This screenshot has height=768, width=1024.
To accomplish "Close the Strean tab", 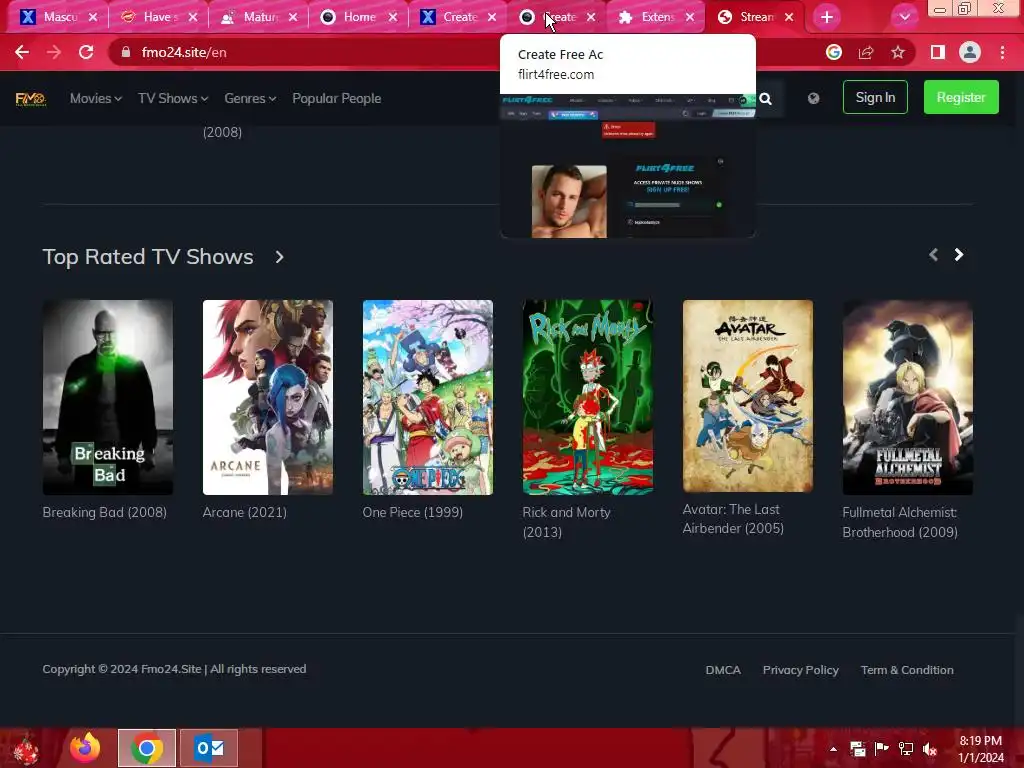I will pyautogui.click(x=789, y=17).
